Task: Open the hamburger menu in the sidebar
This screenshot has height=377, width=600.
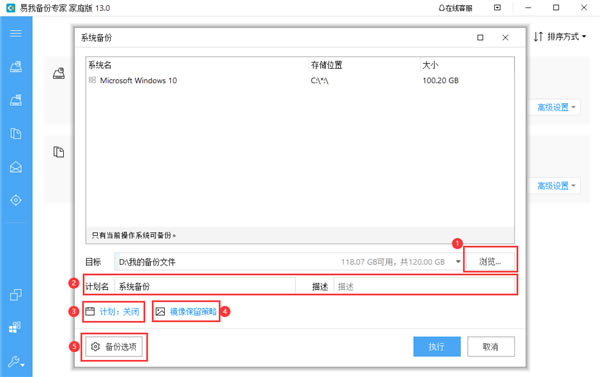Action: [16, 33]
